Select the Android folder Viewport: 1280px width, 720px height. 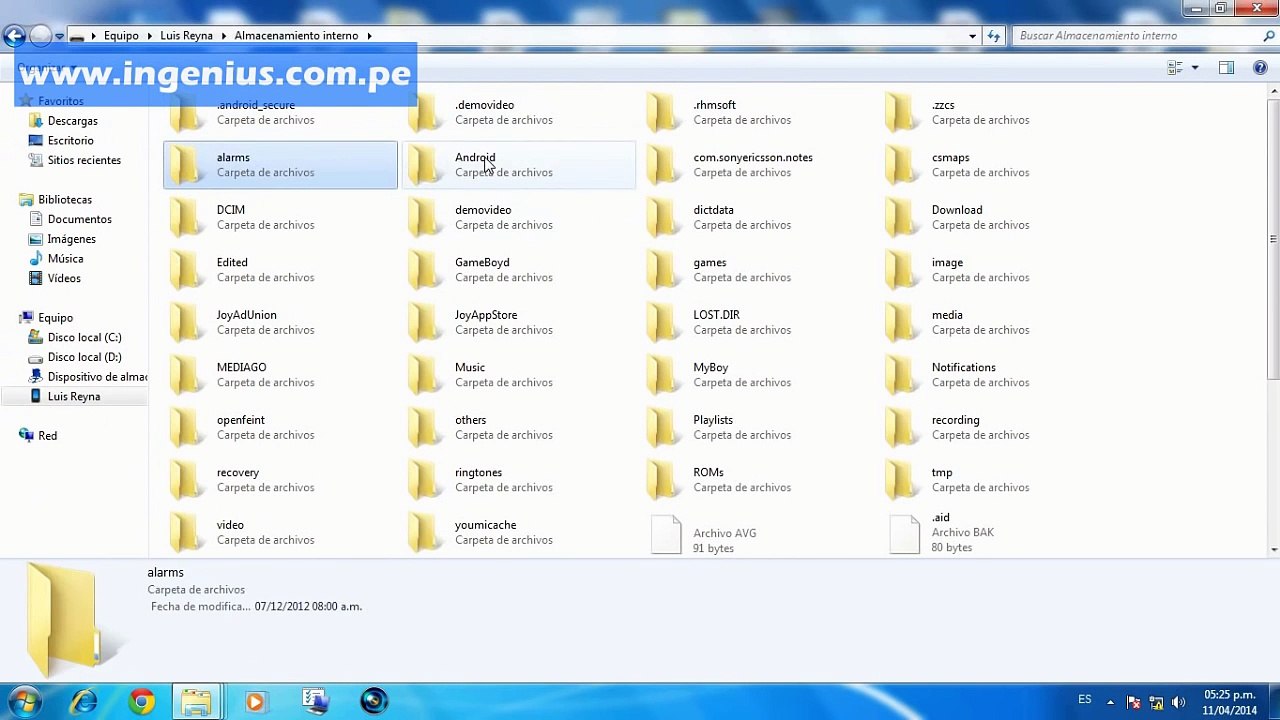518,165
